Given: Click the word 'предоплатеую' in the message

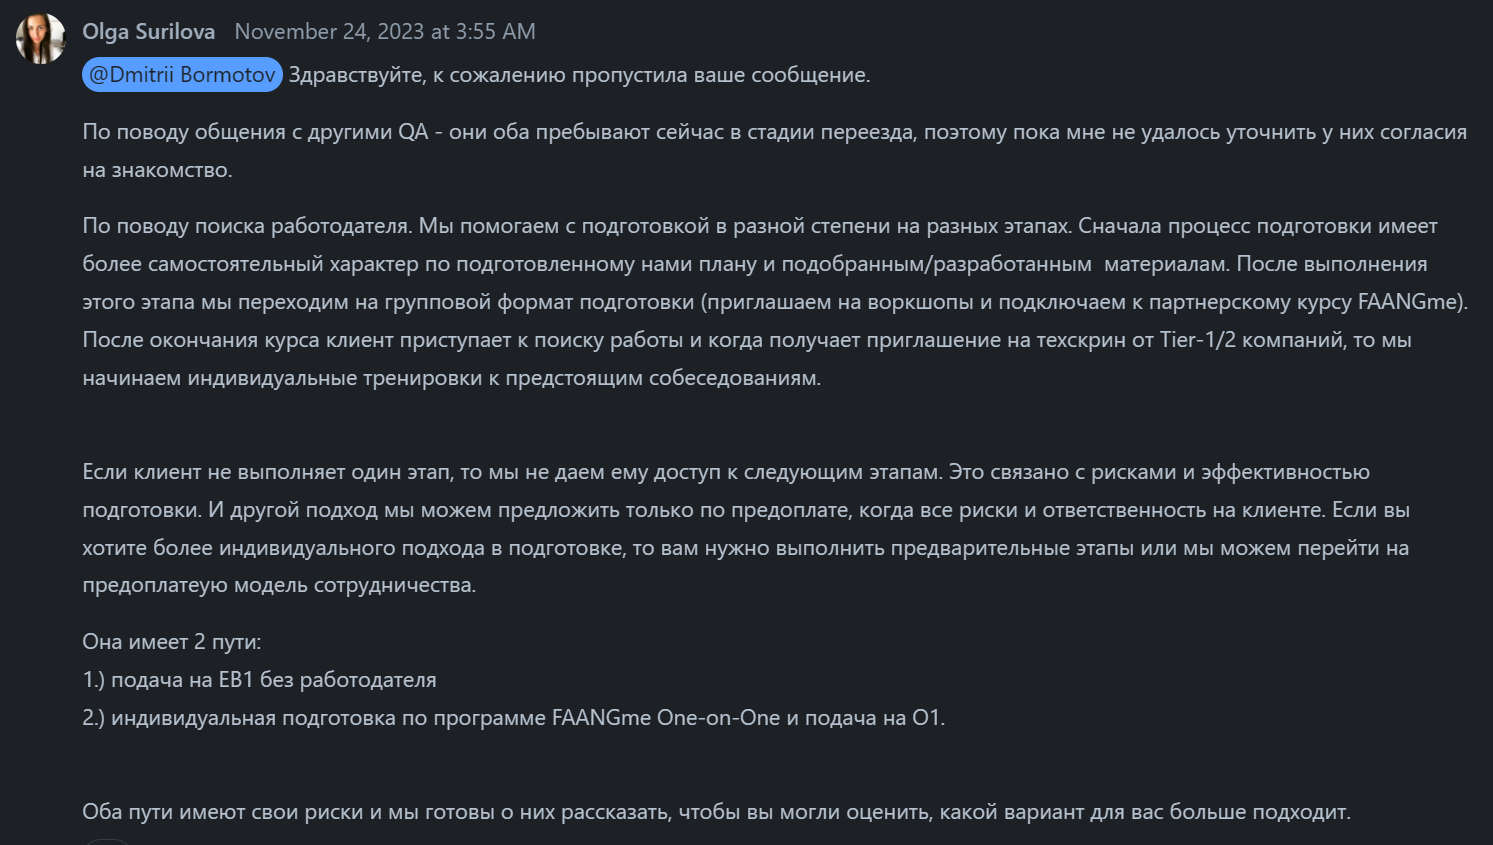Looking at the screenshot, I should coord(155,585).
